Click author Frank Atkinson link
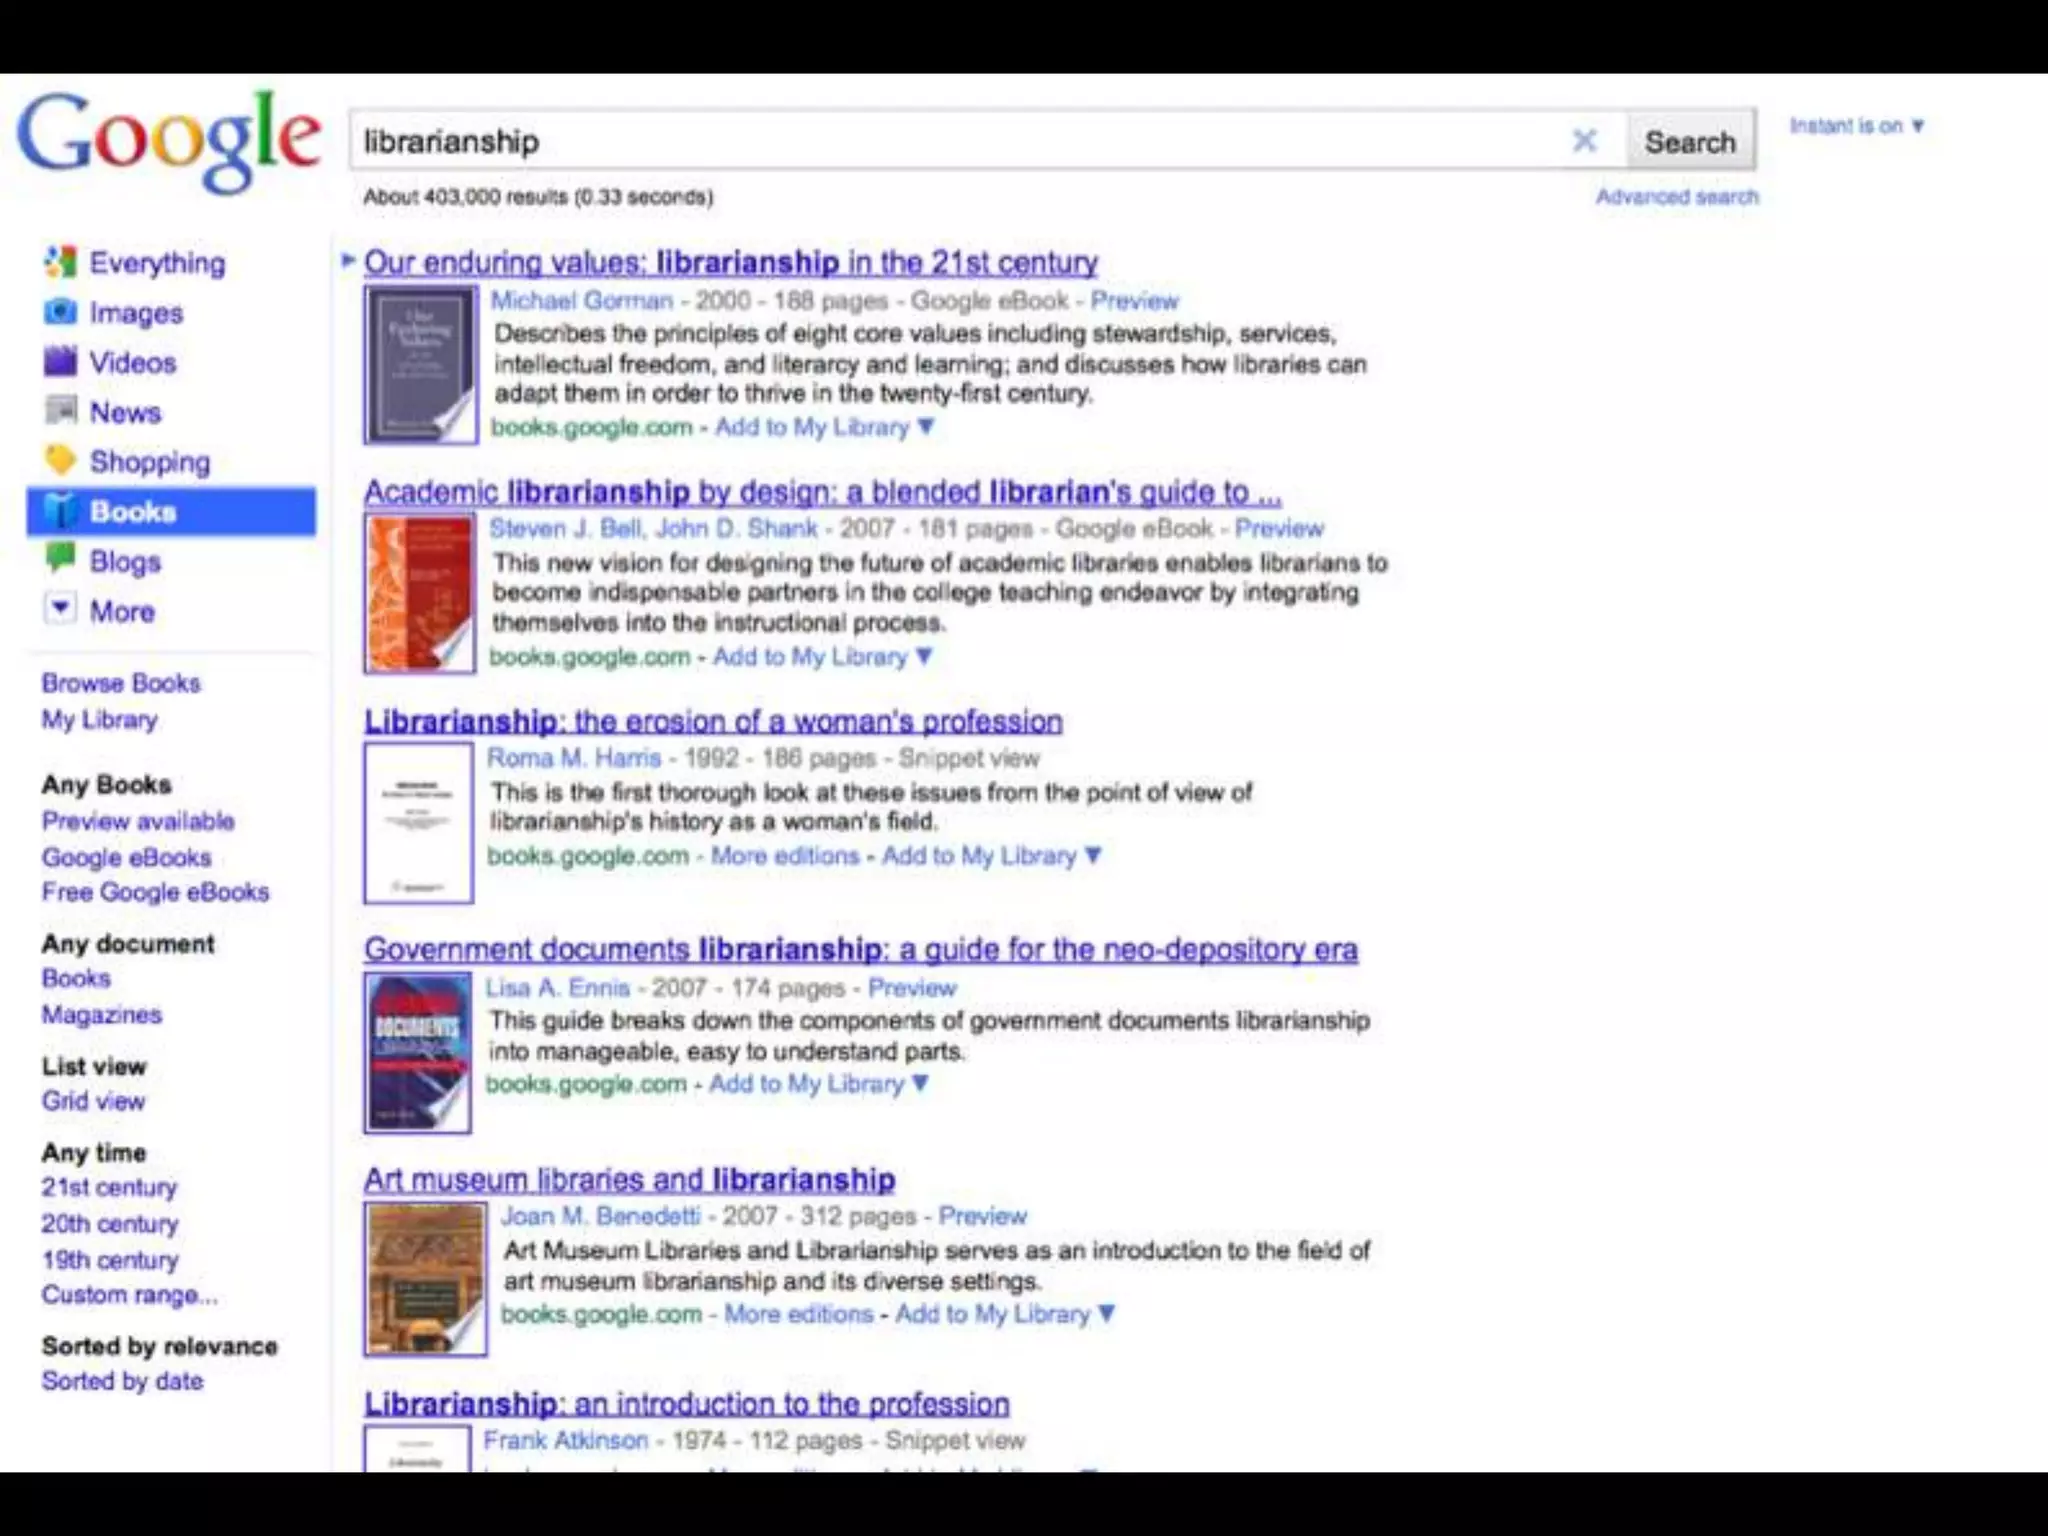This screenshot has width=2048, height=1536. pyautogui.click(x=566, y=1441)
